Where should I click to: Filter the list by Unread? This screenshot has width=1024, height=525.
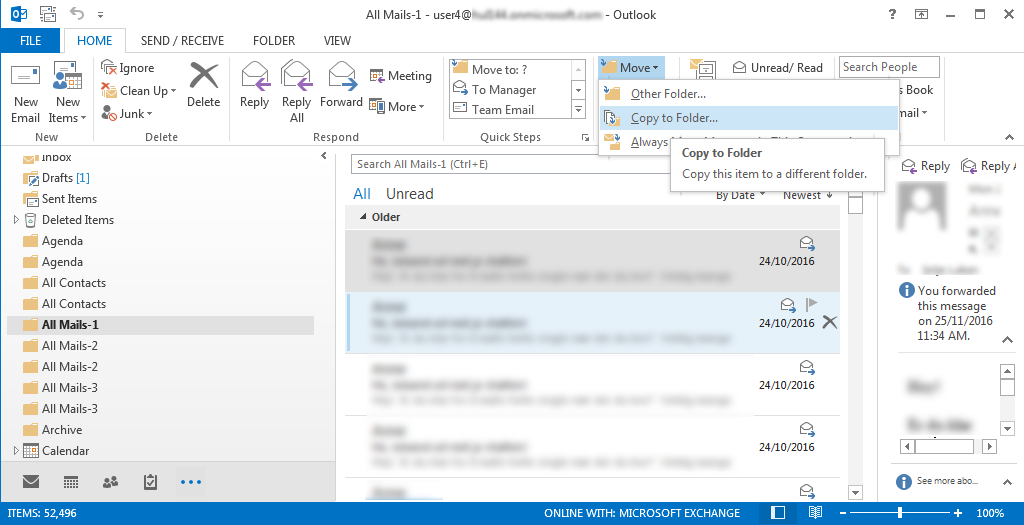point(409,194)
